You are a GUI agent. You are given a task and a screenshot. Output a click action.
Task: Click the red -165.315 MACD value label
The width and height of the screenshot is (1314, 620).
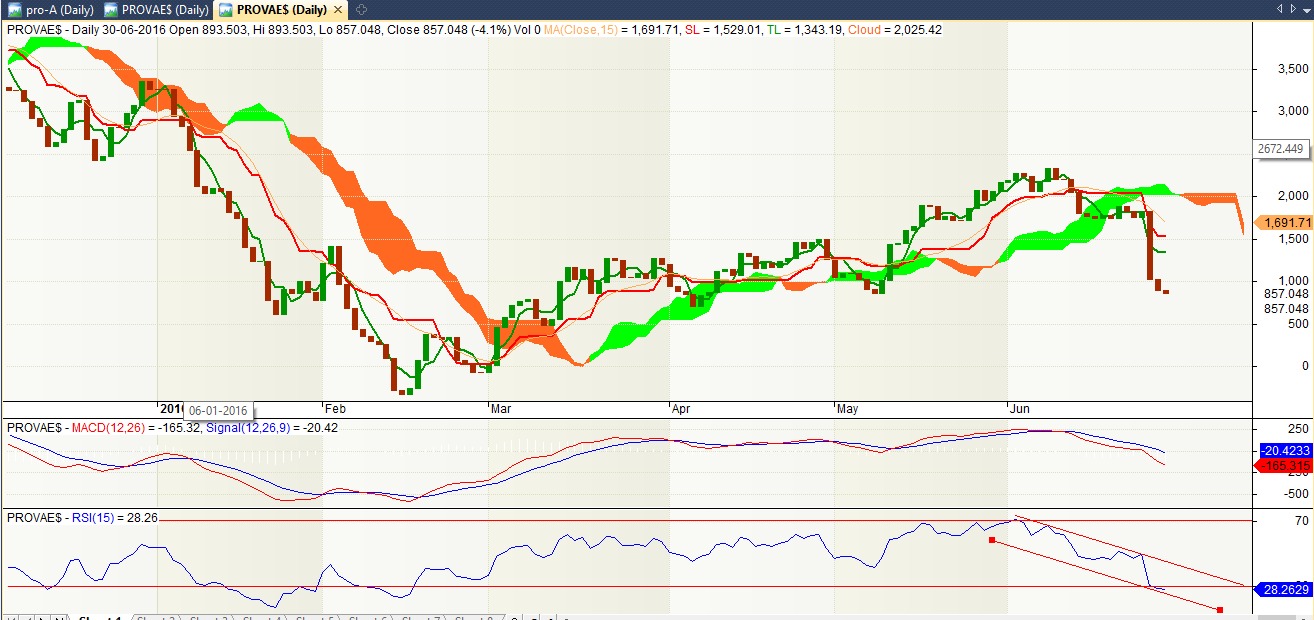(1284, 466)
